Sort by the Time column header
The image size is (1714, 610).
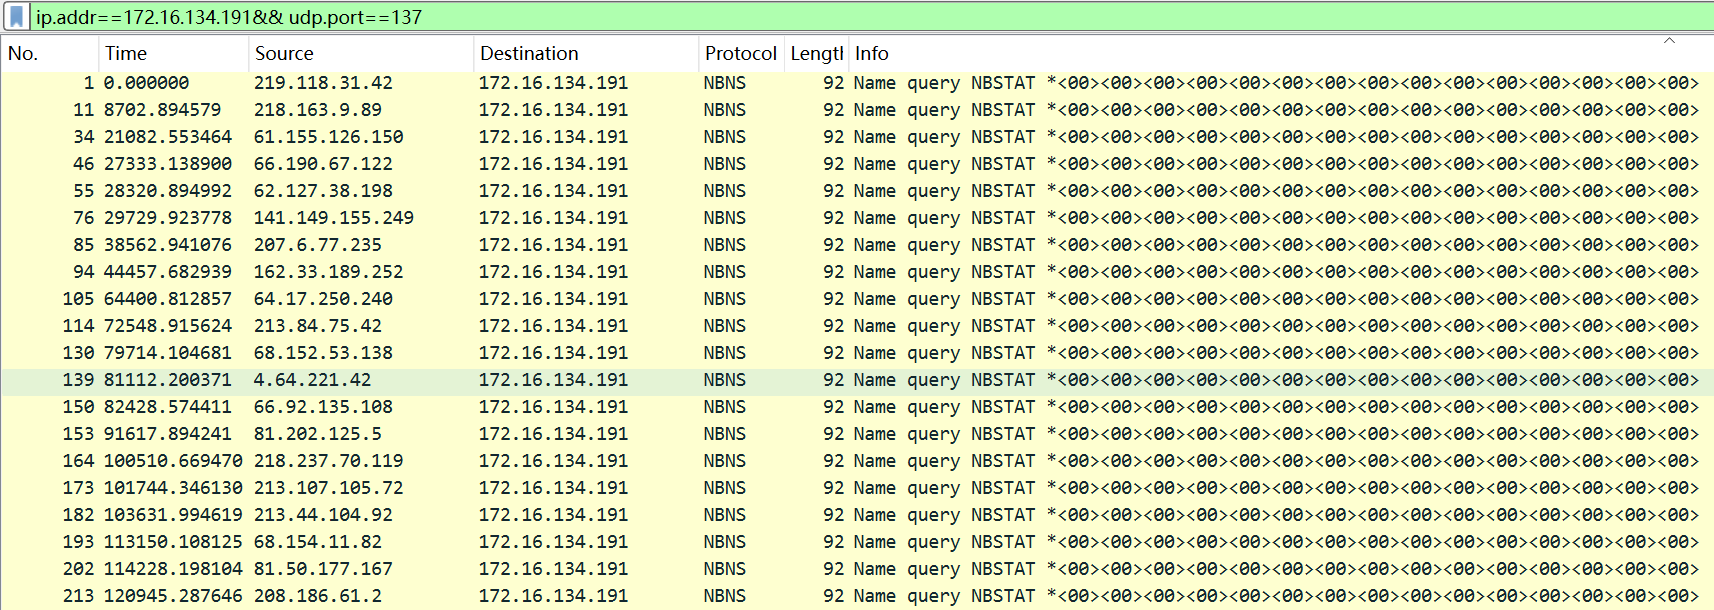[173, 54]
